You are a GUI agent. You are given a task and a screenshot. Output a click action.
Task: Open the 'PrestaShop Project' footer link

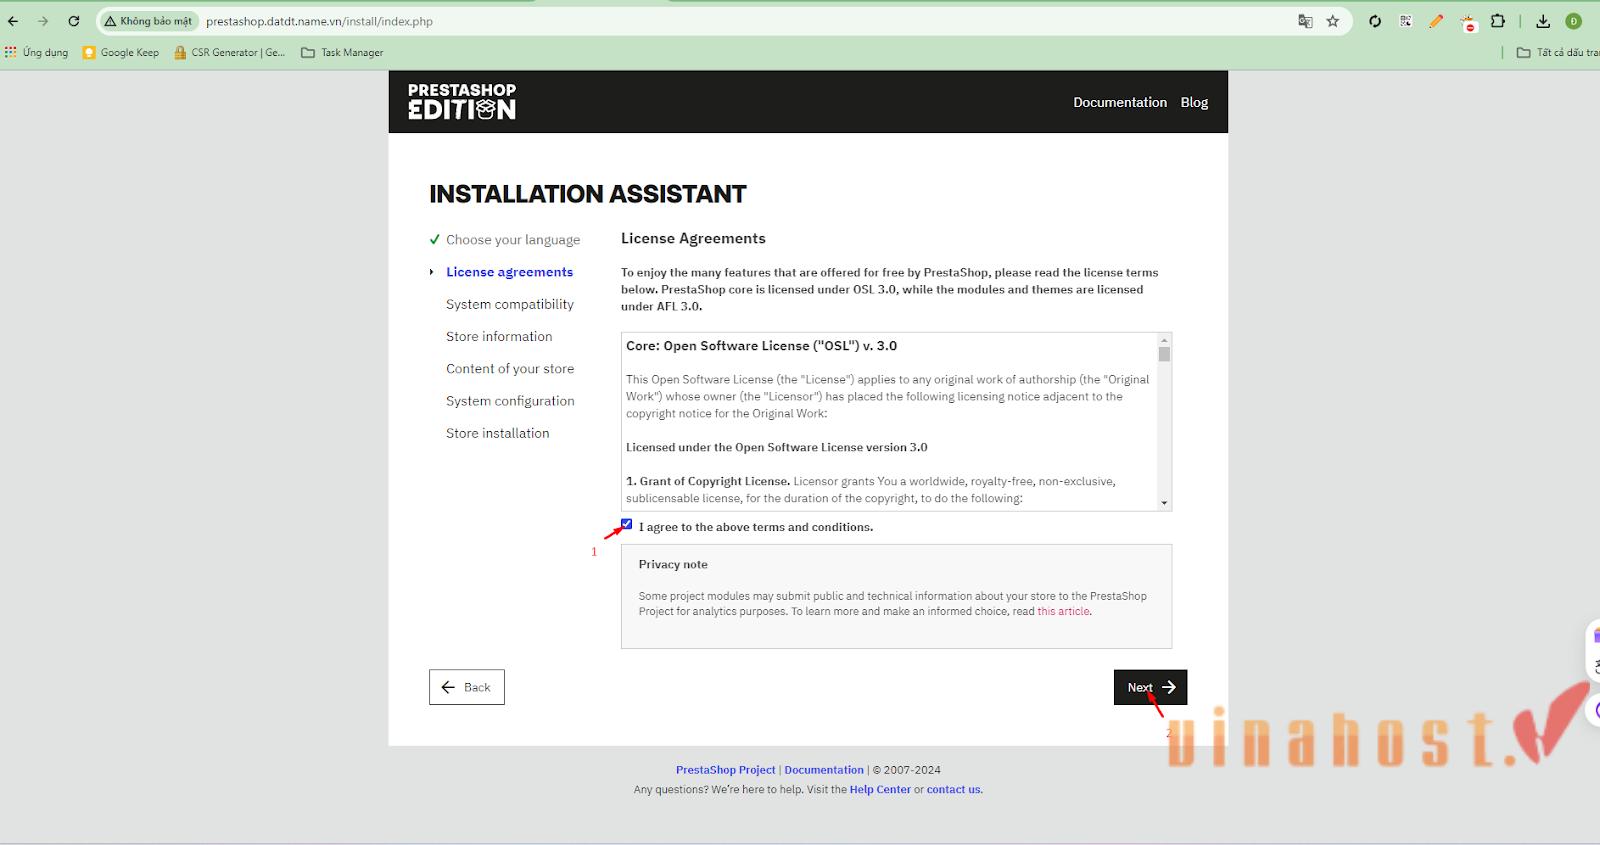[x=725, y=770]
